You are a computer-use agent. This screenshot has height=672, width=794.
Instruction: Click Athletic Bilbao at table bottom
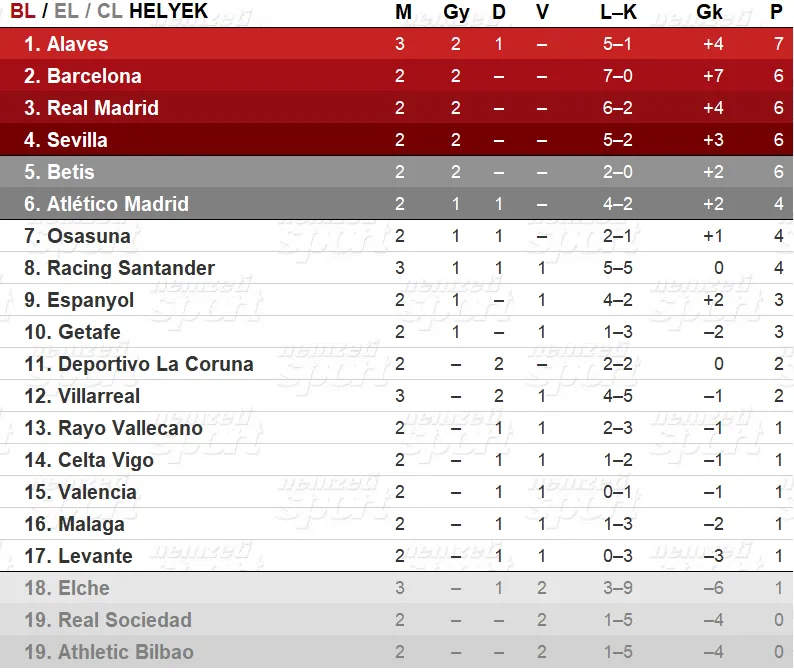126,652
